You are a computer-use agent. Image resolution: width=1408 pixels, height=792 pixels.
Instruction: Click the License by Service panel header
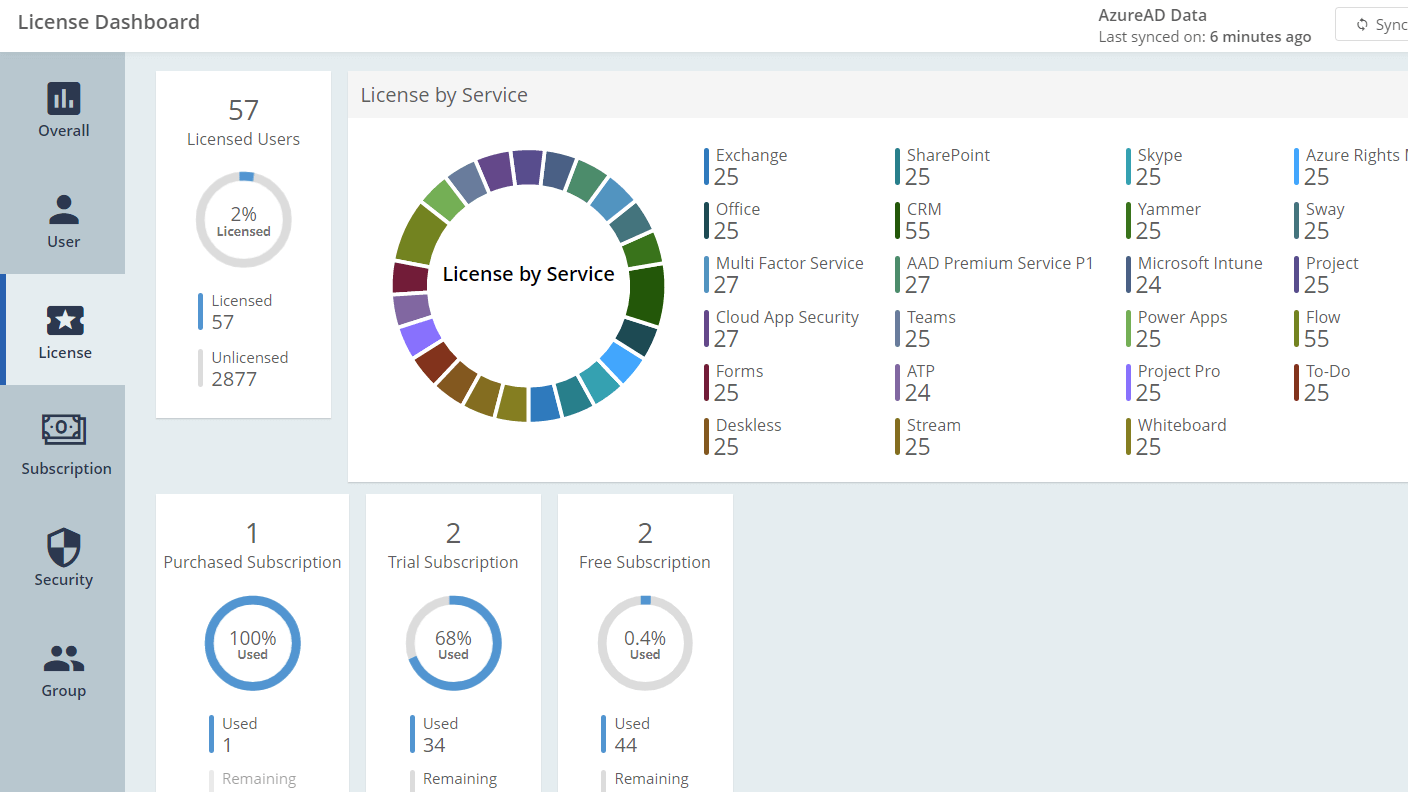click(x=444, y=95)
